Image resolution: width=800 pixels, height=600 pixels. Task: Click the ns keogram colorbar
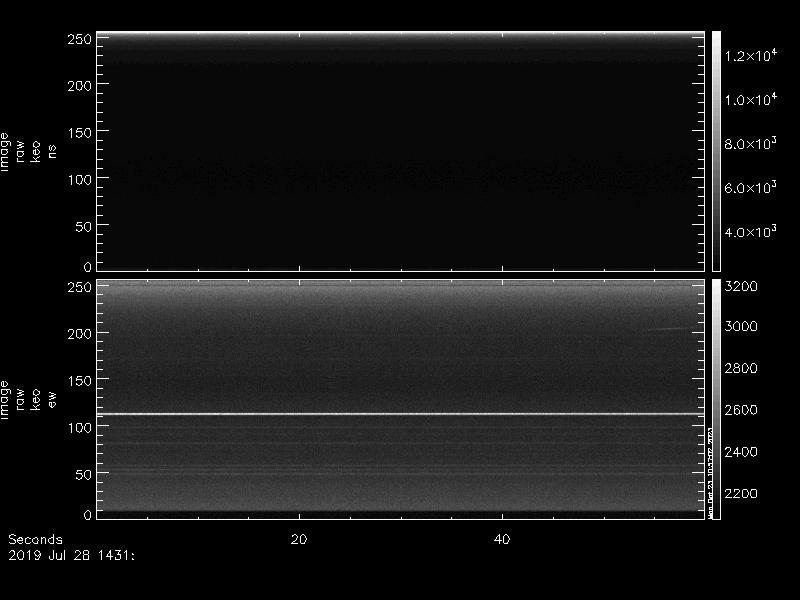tap(716, 151)
